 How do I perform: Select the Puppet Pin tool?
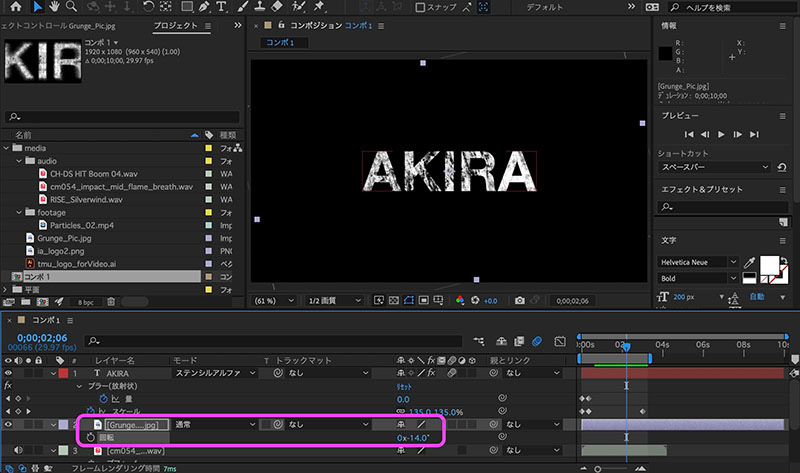click(x=319, y=7)
